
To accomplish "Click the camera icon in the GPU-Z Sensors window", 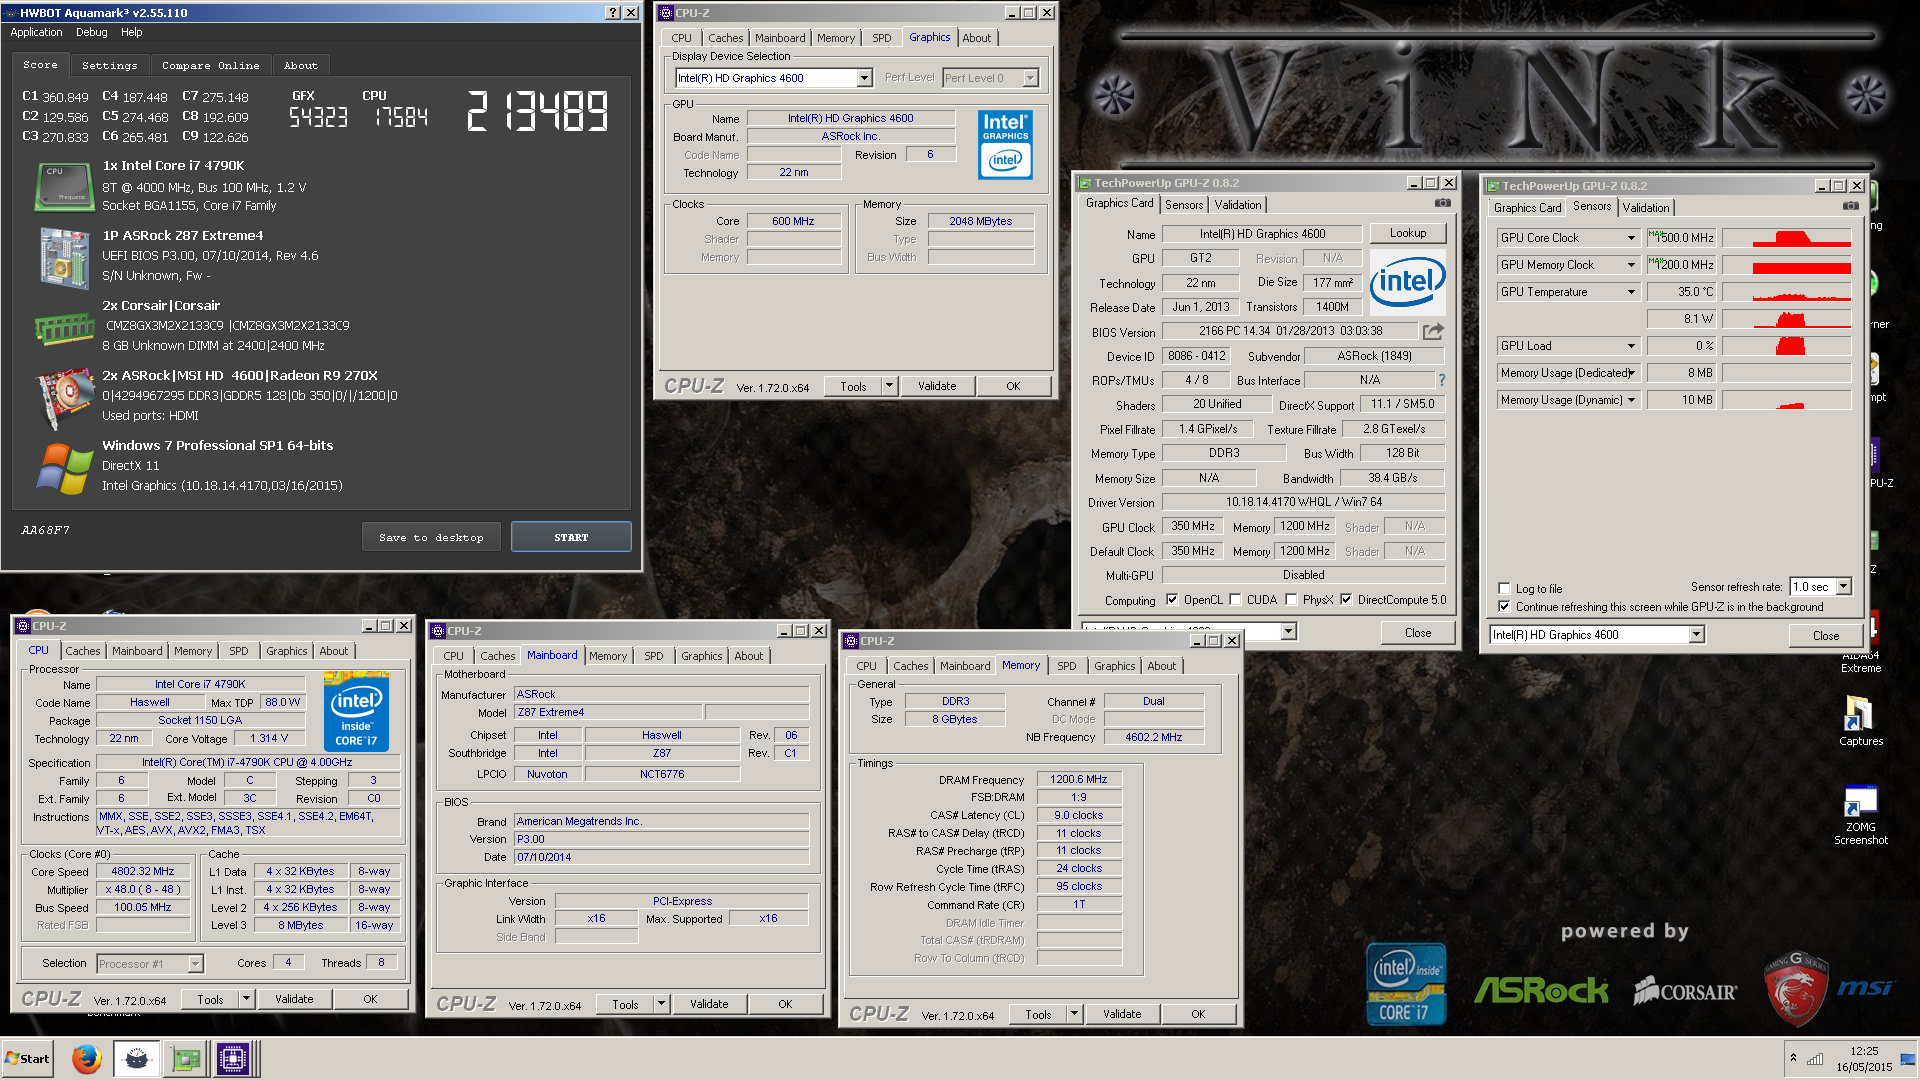I will click(1851, 206).
